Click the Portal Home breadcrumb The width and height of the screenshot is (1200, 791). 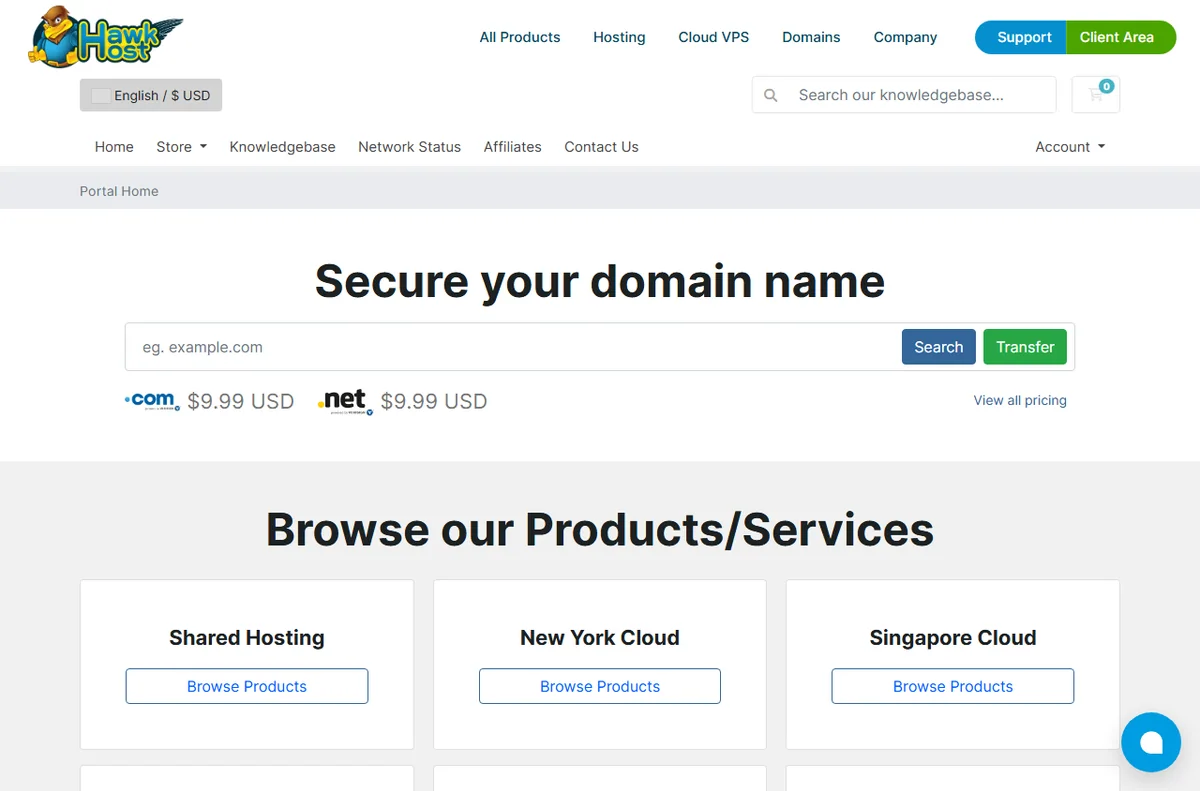(x=119, y=191)
